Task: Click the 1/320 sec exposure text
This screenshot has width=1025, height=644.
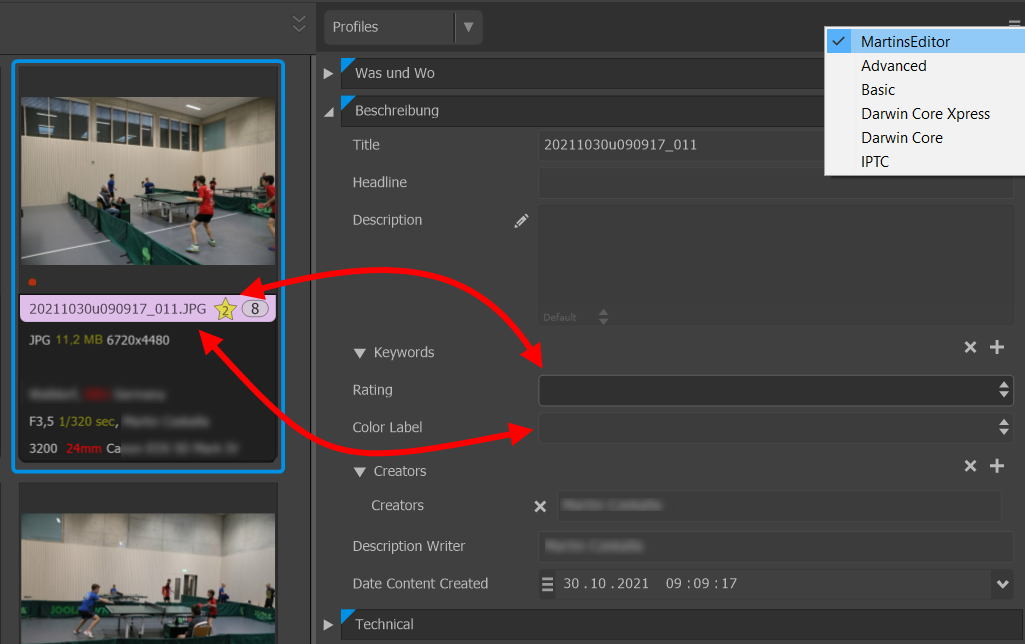Action: pyautogui.click(x=88, y=422)
